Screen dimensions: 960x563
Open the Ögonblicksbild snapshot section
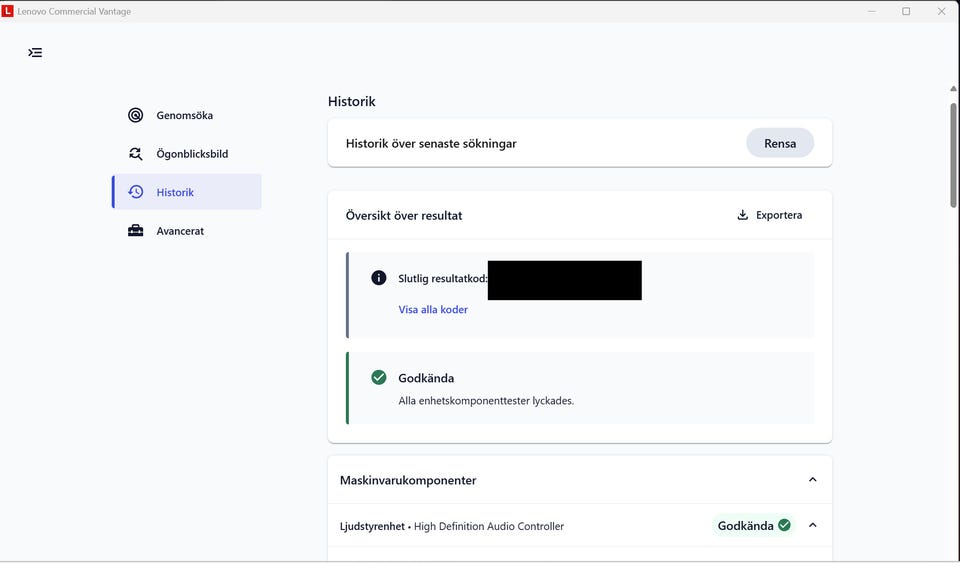187,154
